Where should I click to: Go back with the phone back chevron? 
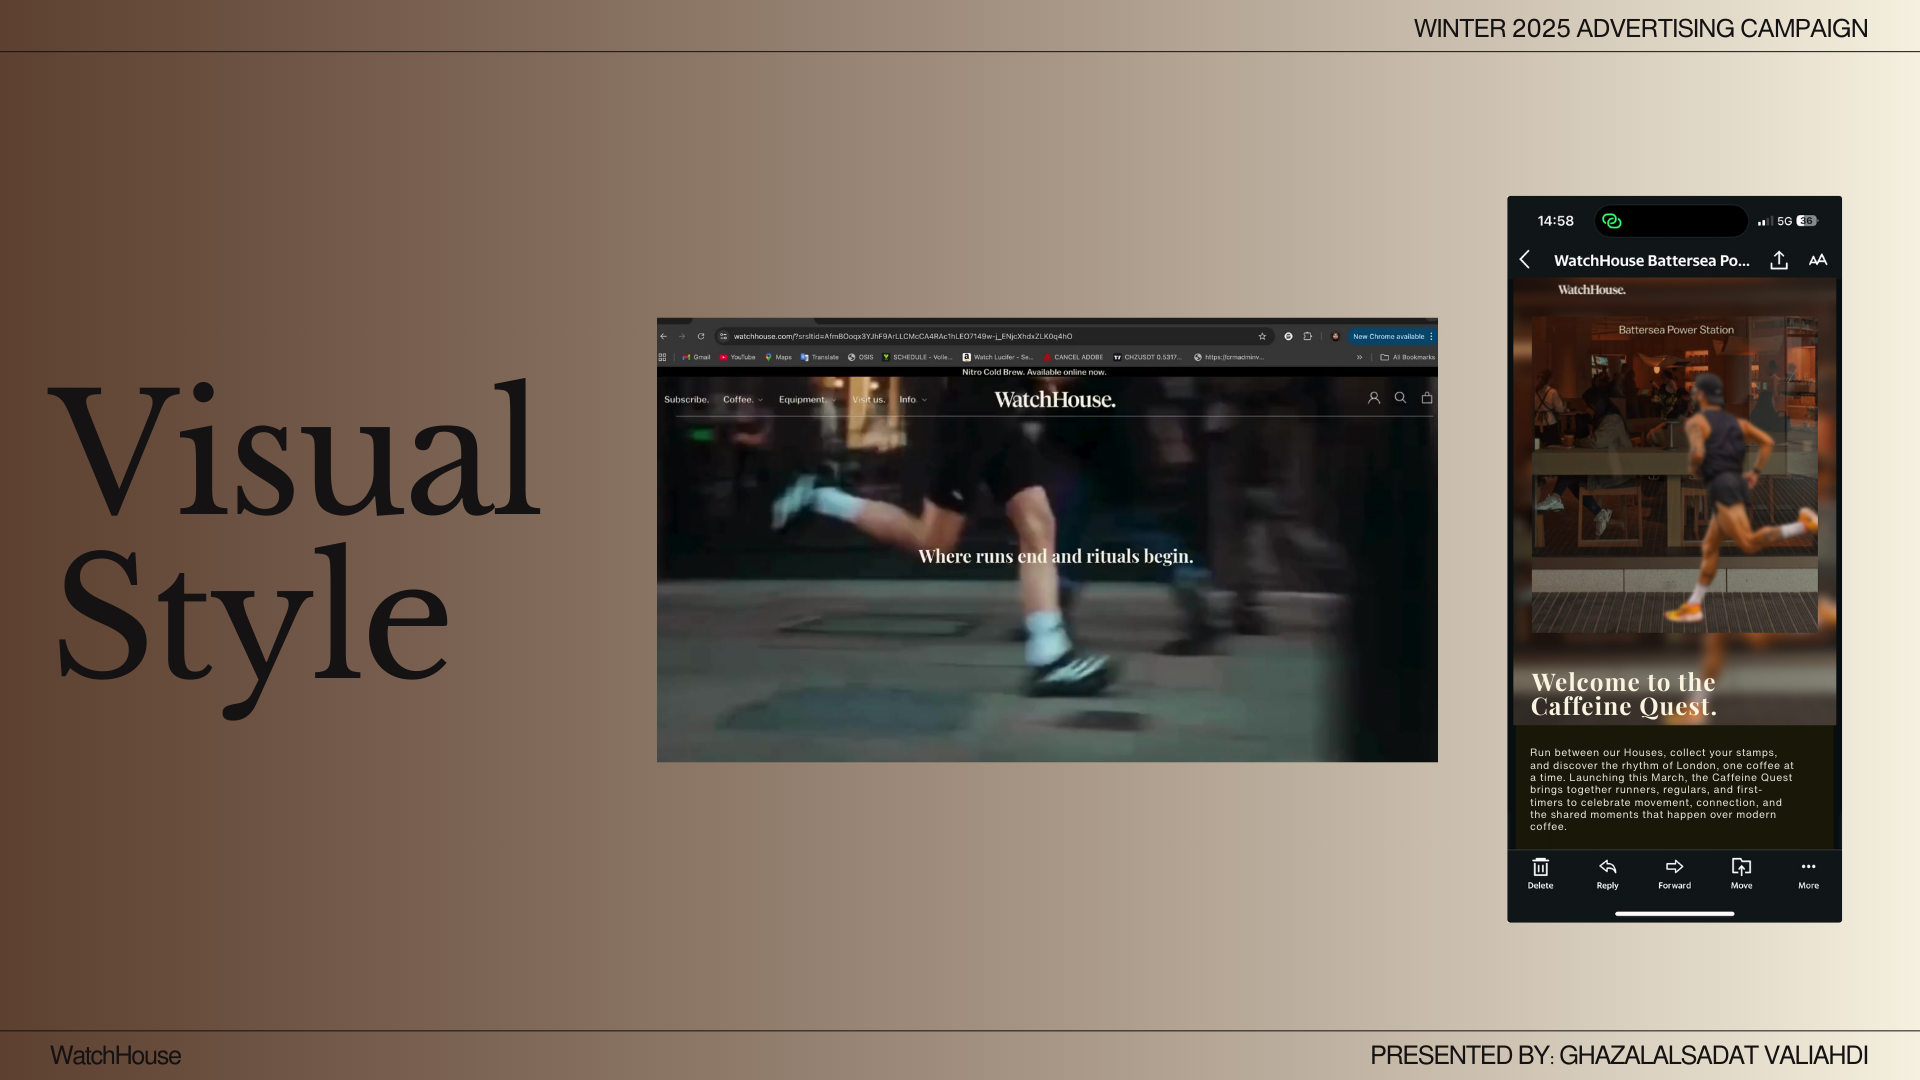[x=1525, y=260]
